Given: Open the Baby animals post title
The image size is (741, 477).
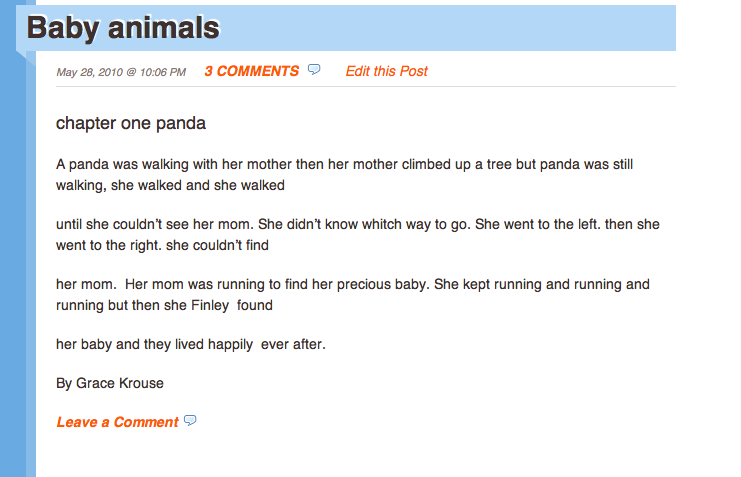Looking at the screenshot, I should point(123,27).
